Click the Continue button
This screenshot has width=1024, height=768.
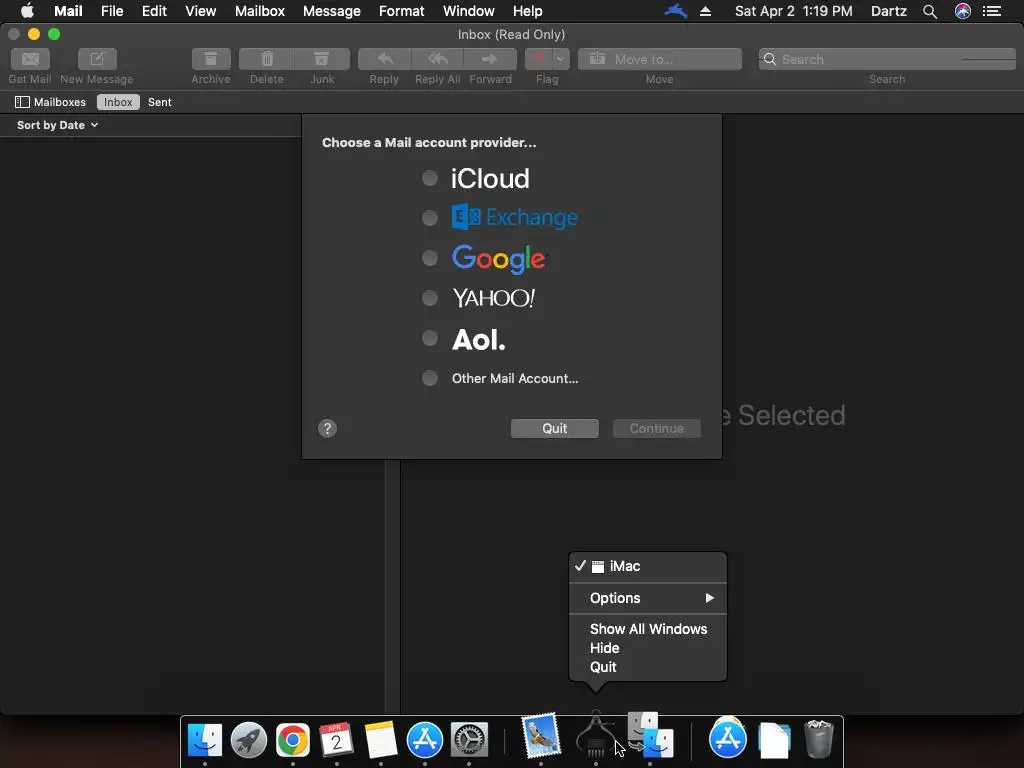(x=656, y=428)
